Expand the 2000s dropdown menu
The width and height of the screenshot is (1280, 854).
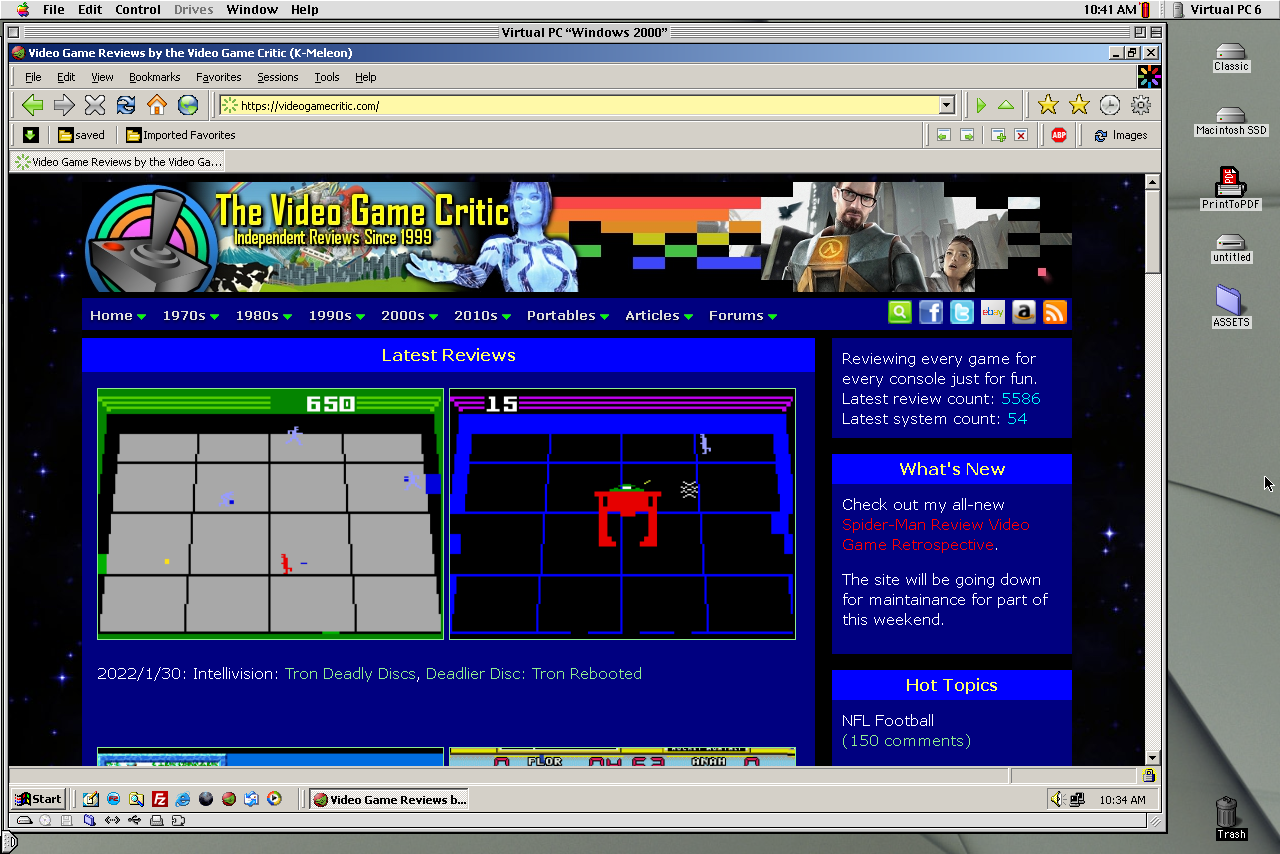[410, 315]
